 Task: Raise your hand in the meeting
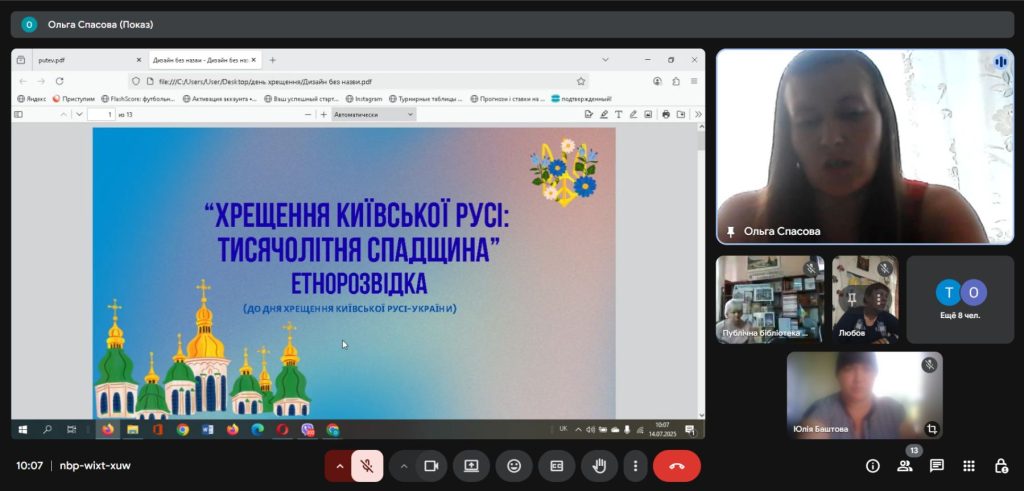point(599,466)
